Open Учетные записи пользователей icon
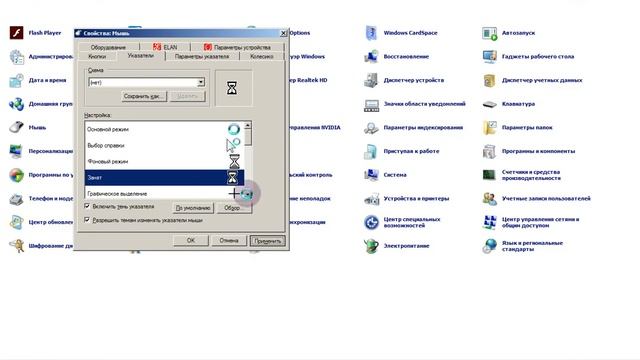Image resolution: width=640 pixels, height=360 pixels. [489, 199]
